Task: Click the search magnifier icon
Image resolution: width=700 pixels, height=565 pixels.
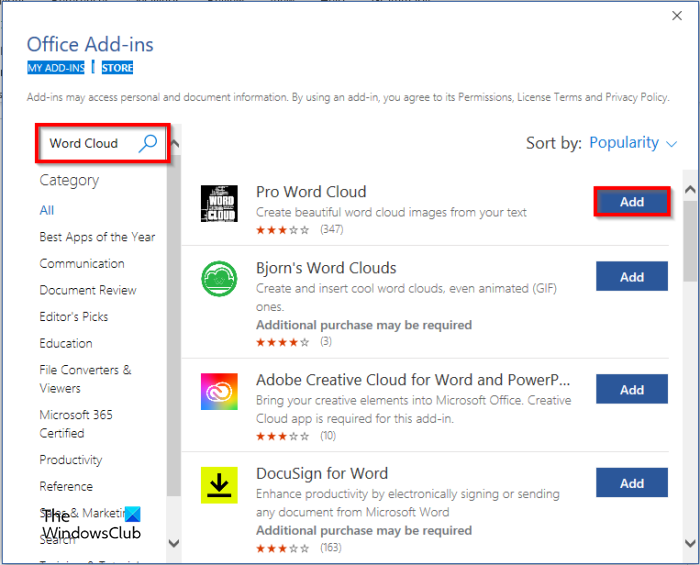Action: click(148, 143)
